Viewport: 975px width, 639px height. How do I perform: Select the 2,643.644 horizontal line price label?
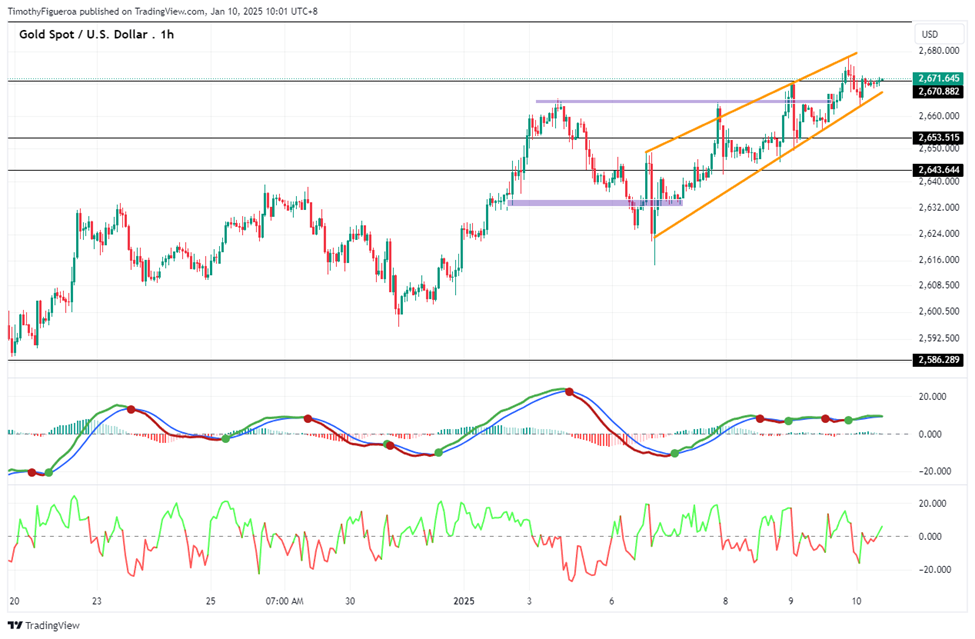(x=939, y=170)
